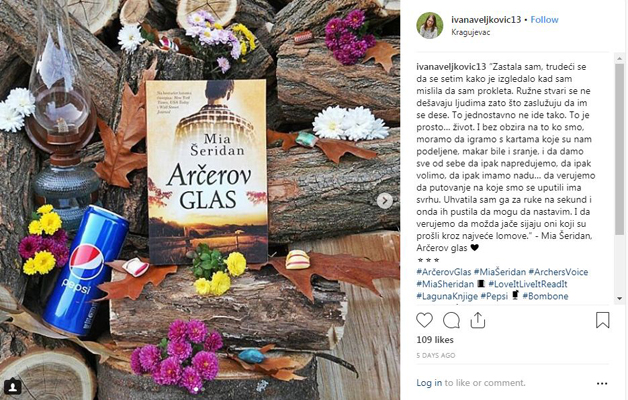Open the Kragujevac location link
628x400 pixels.
471,32
